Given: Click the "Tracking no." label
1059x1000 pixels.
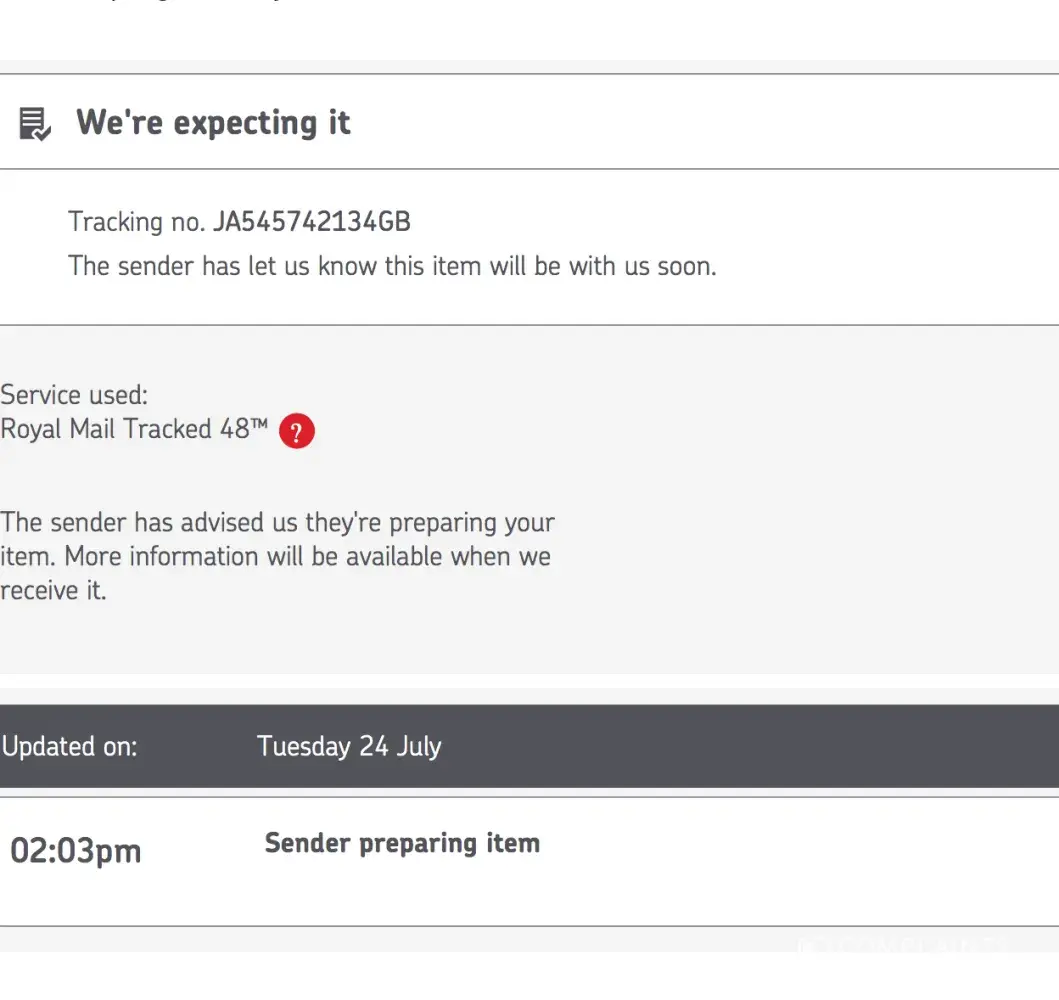Looking at the screenshot, I should coord(136,221).
